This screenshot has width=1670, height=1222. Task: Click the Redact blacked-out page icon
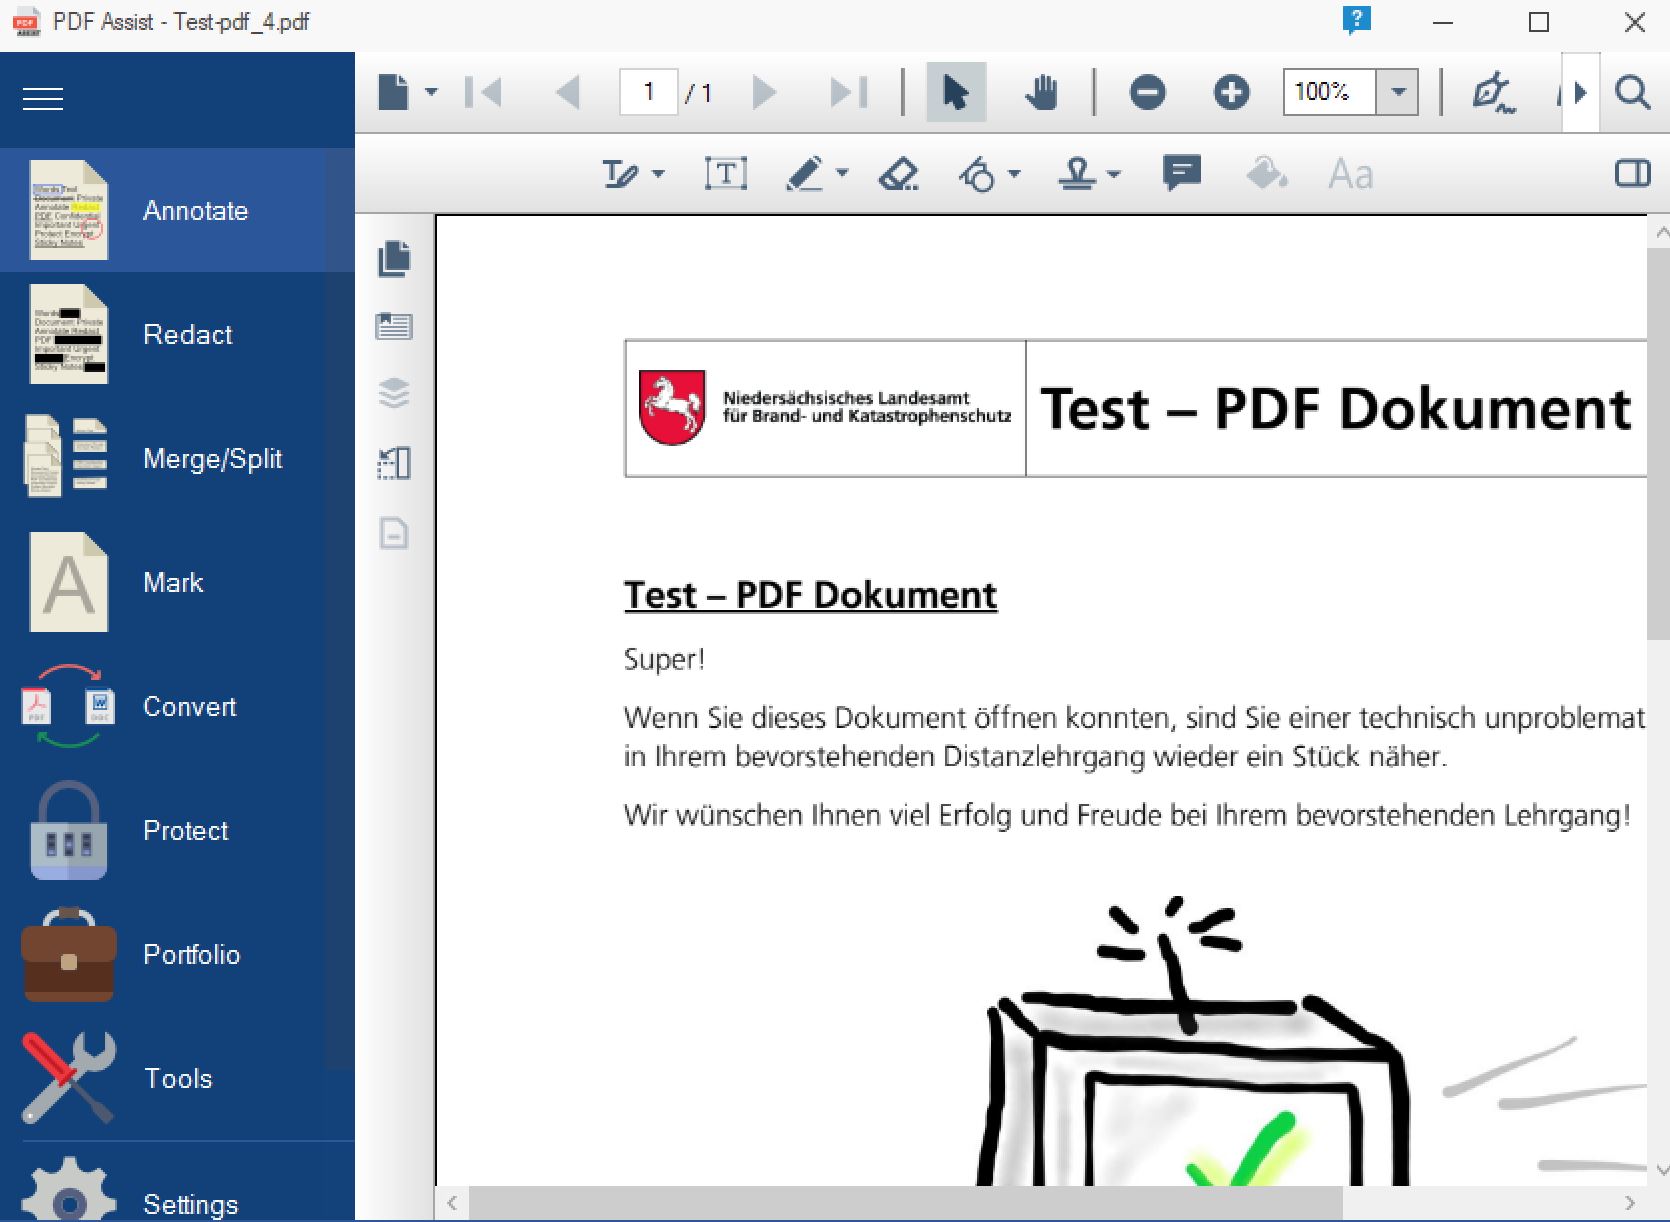tap(68, 334)
